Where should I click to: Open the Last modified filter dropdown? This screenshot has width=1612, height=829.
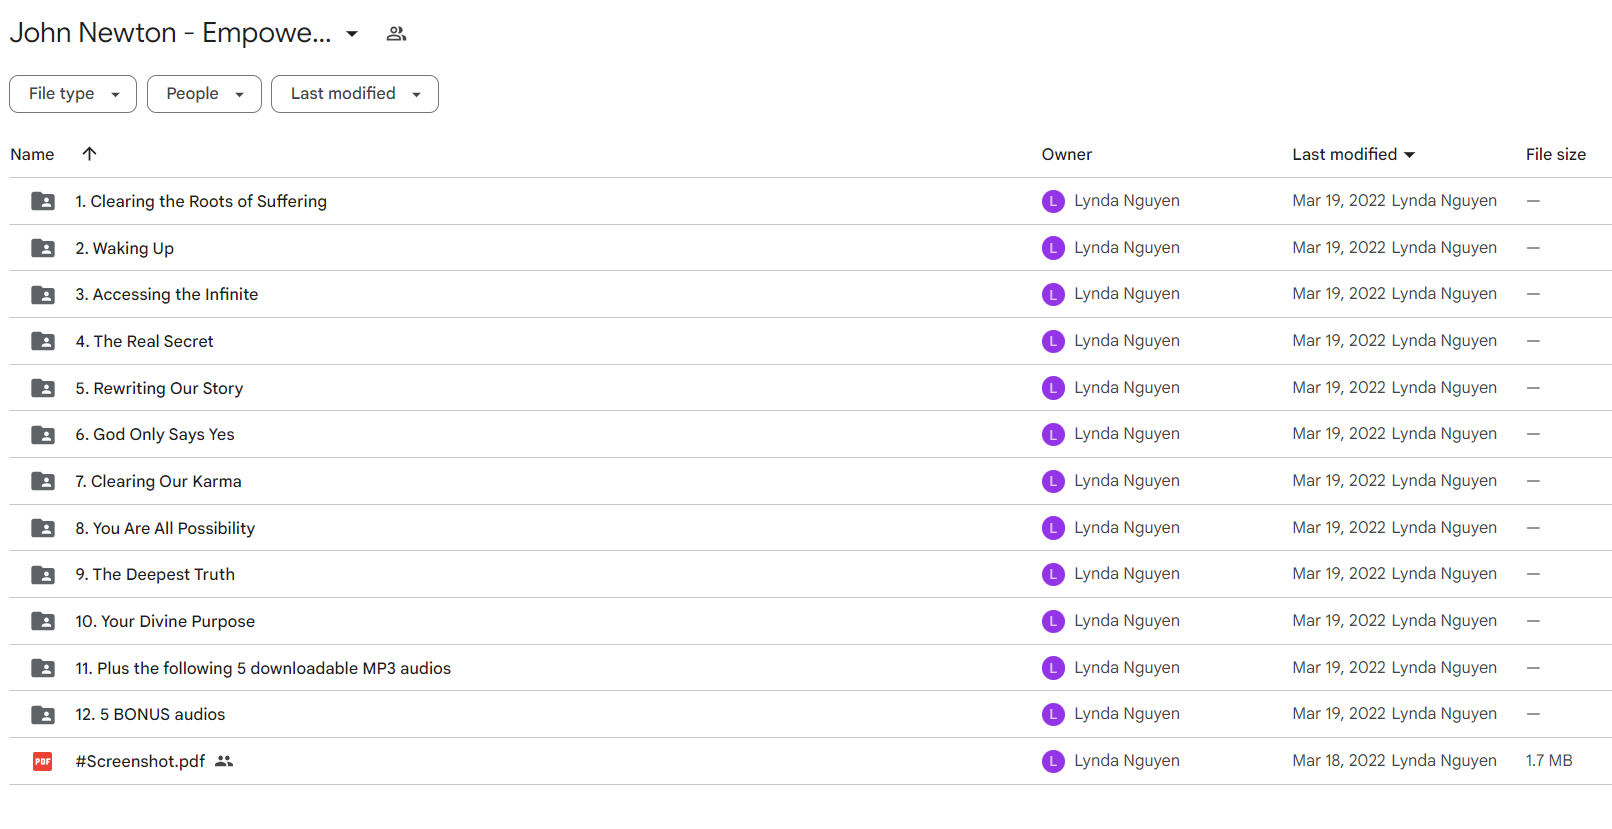(x=355, y=94)
